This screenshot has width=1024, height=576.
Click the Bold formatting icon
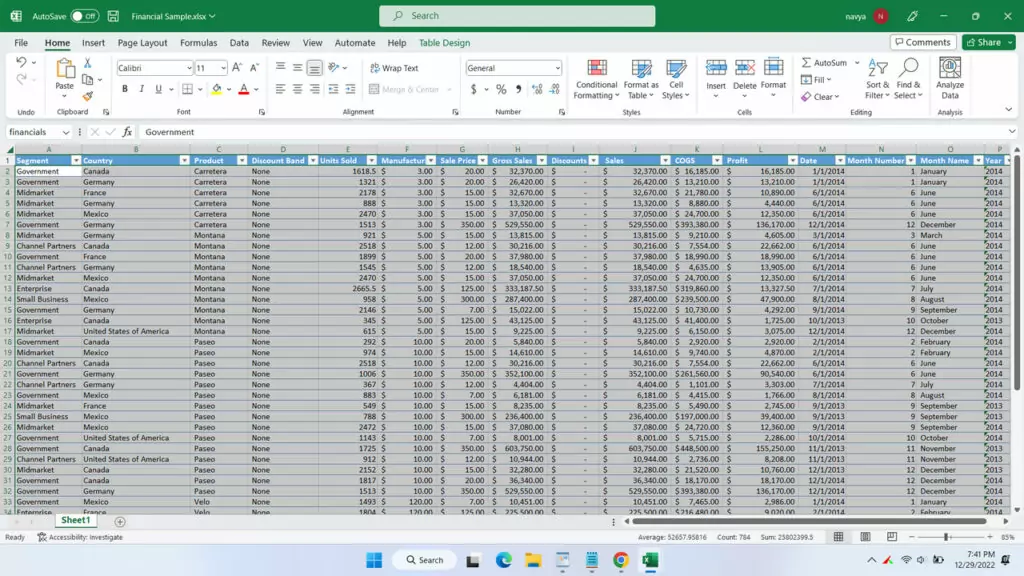point(124,89)
